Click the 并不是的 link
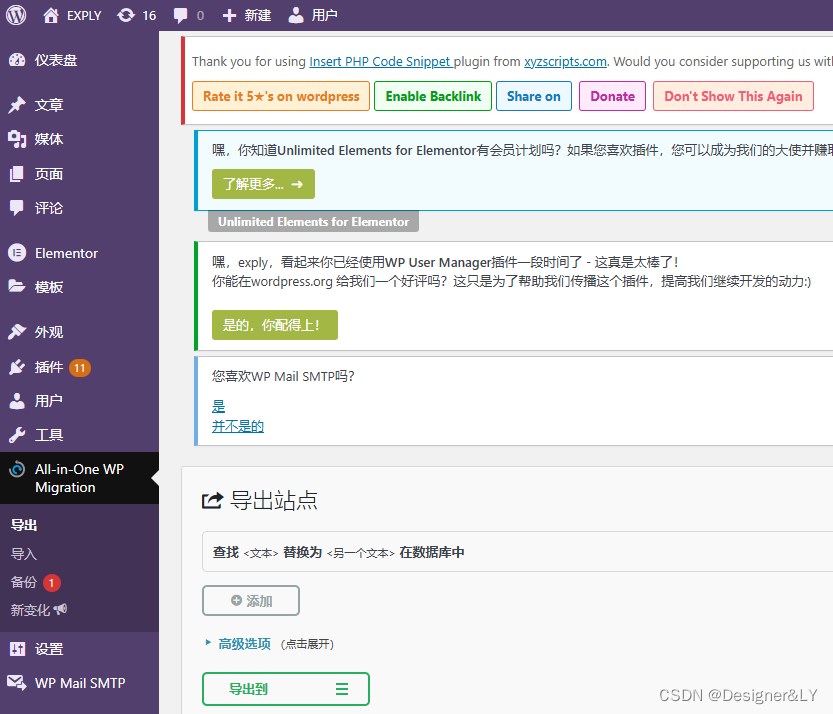Screen dimensions: 833x714 pos(238,426)
